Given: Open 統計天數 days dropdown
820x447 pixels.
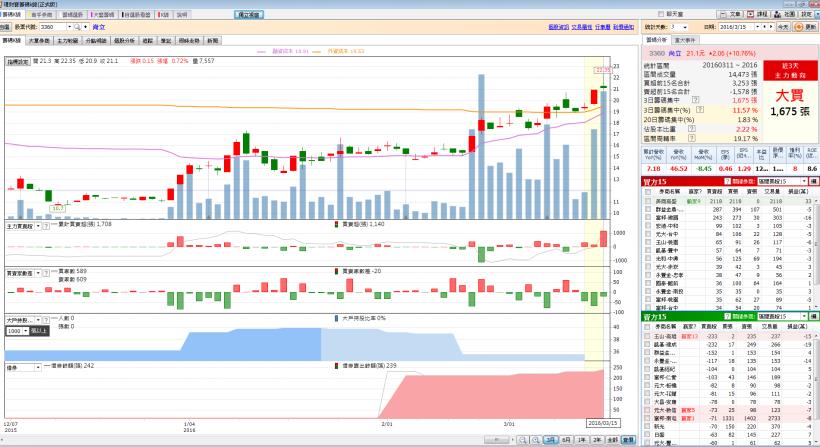Looking at the screenshot, I should point(685,27).
